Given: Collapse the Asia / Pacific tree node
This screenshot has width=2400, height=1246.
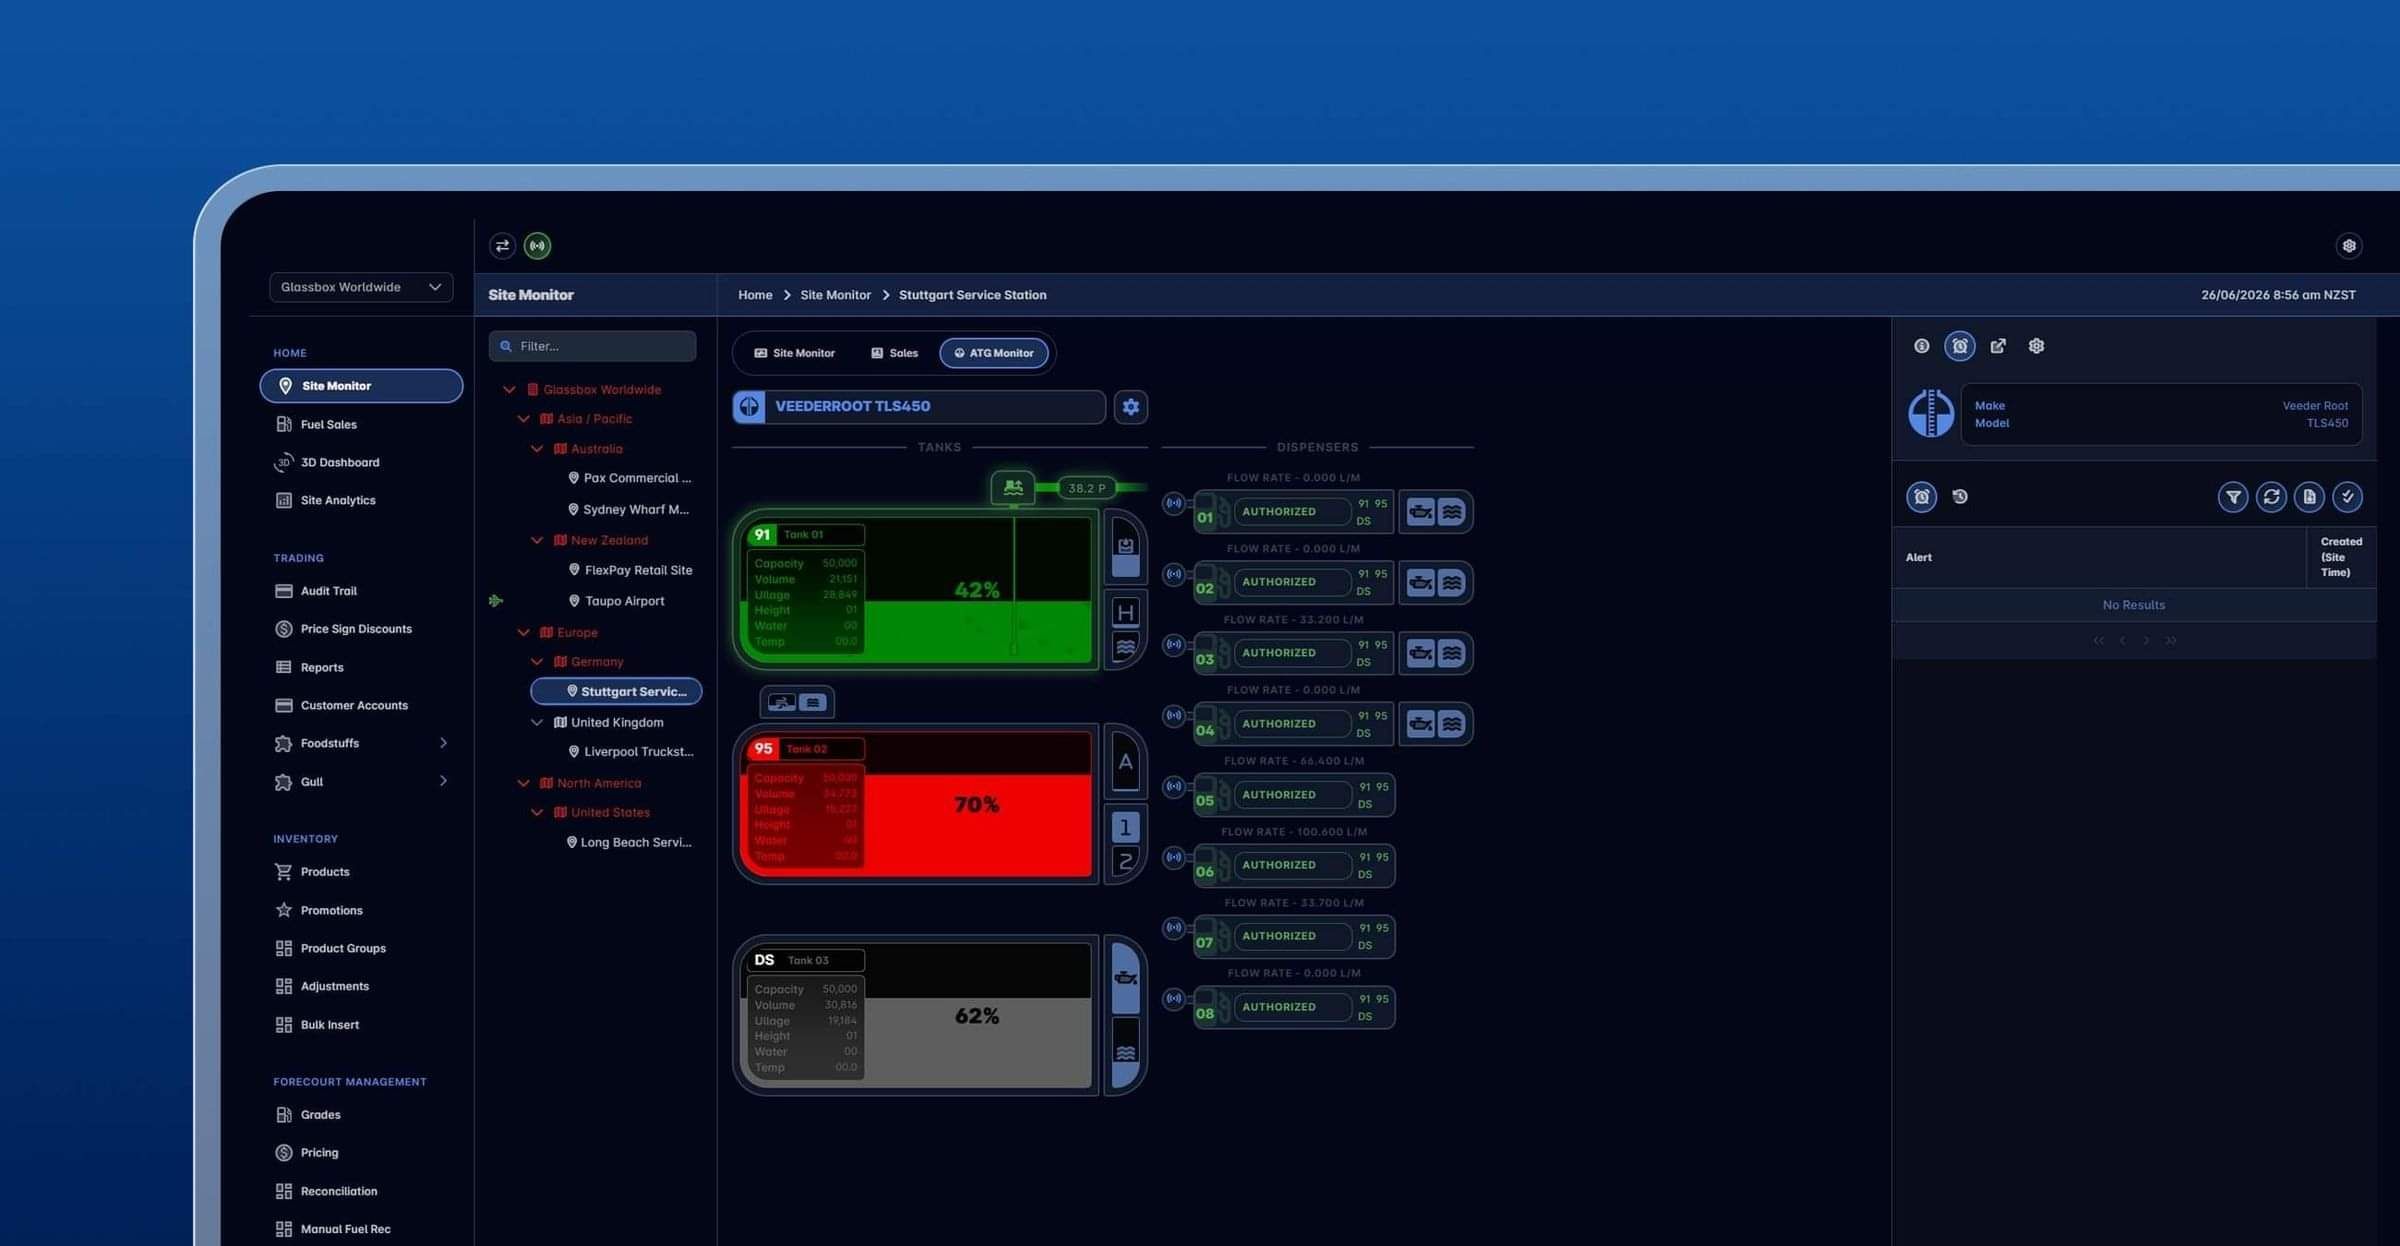Looking at the screenshot, I should (523, 419).
